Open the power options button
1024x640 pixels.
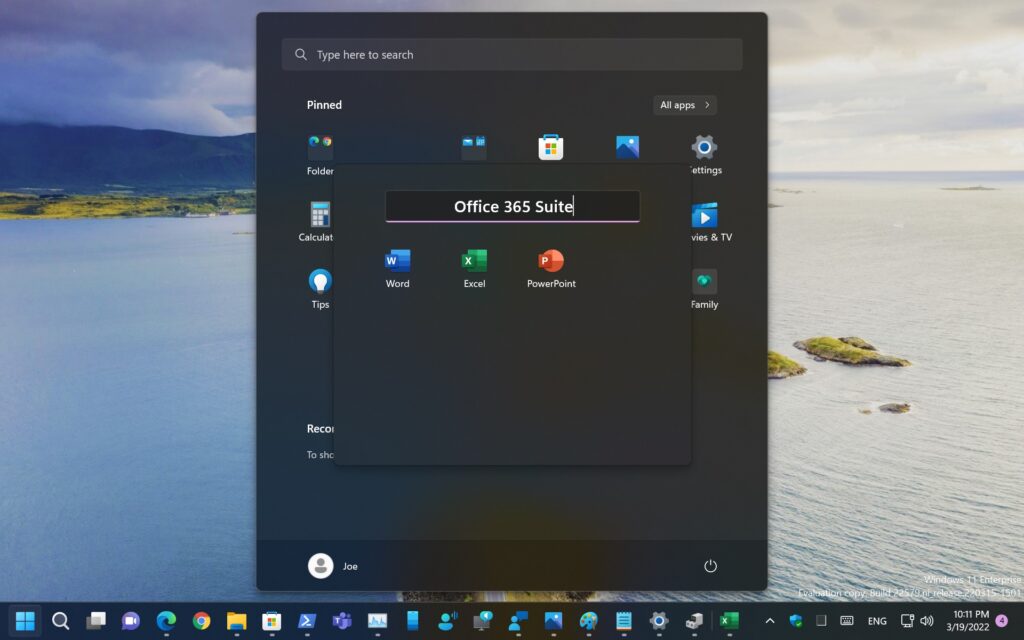pyautogui.click(x=710, y=566)
